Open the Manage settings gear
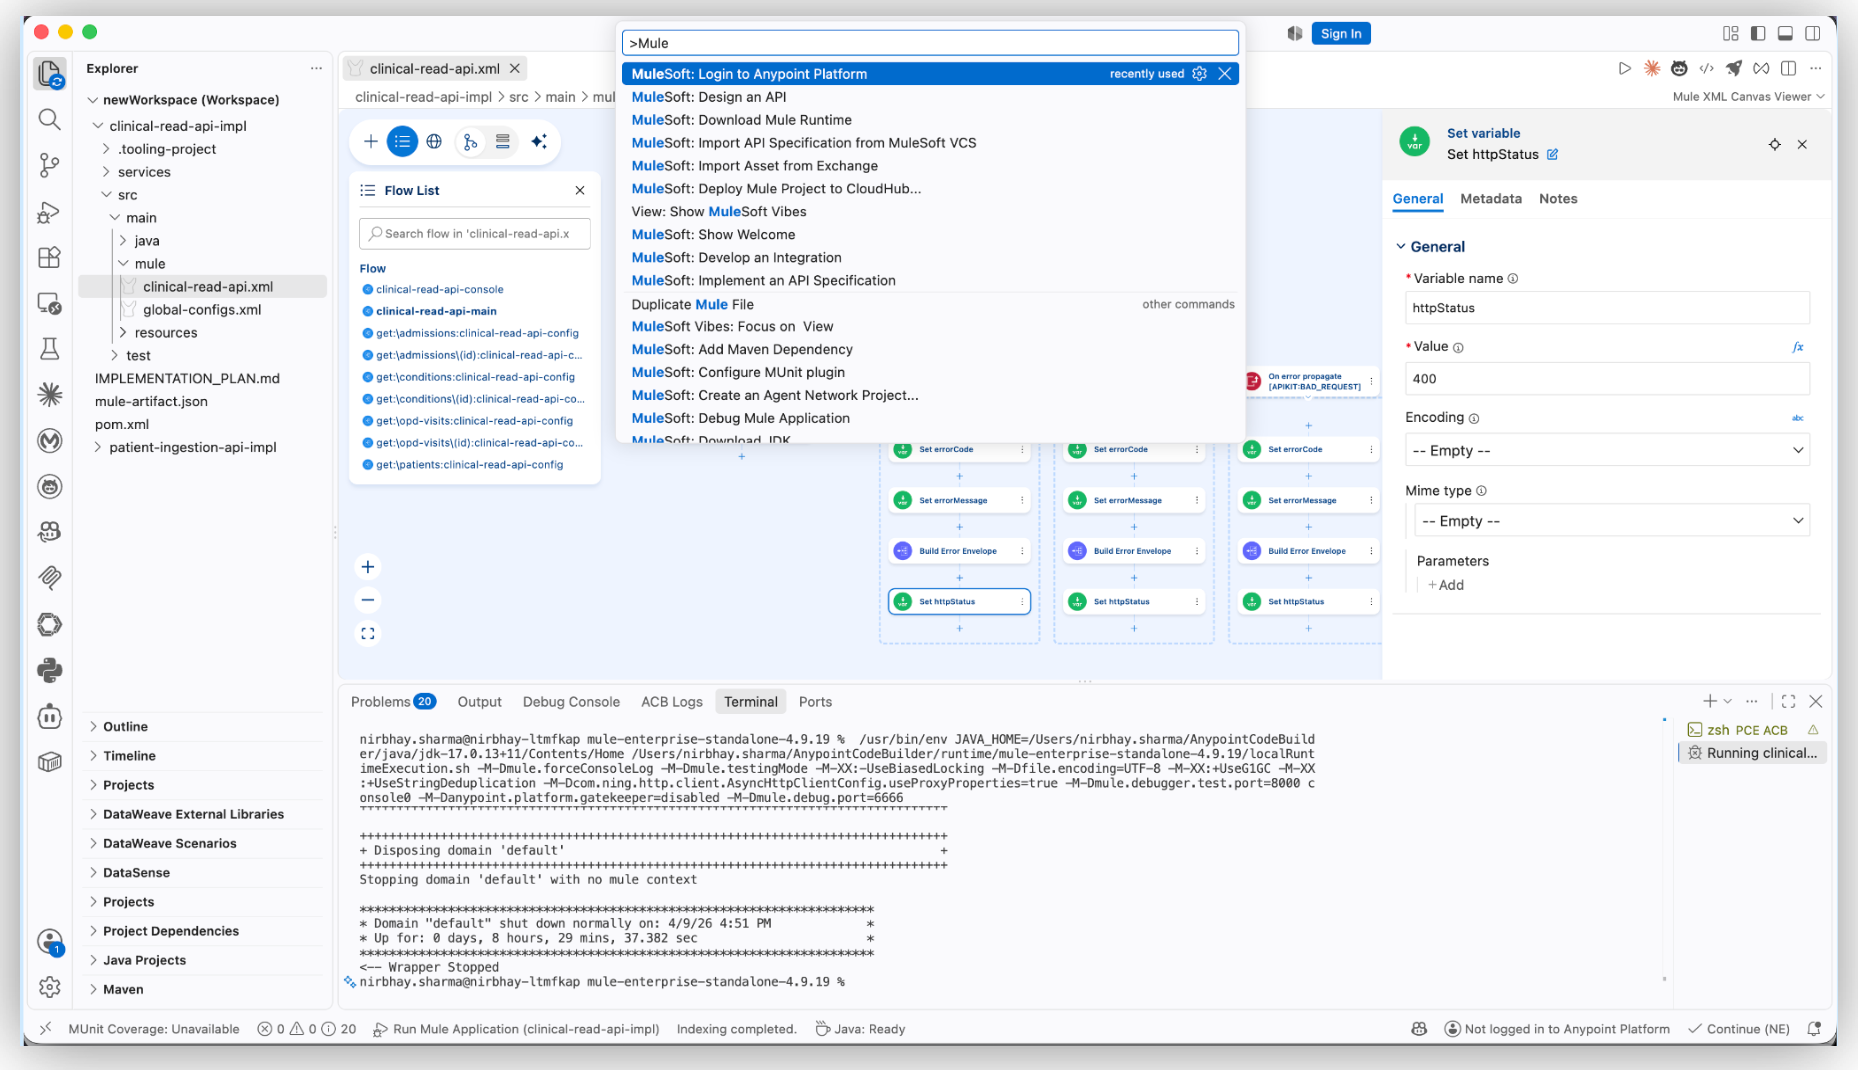The image size is (1858, 1070). (x=49, y=987)
